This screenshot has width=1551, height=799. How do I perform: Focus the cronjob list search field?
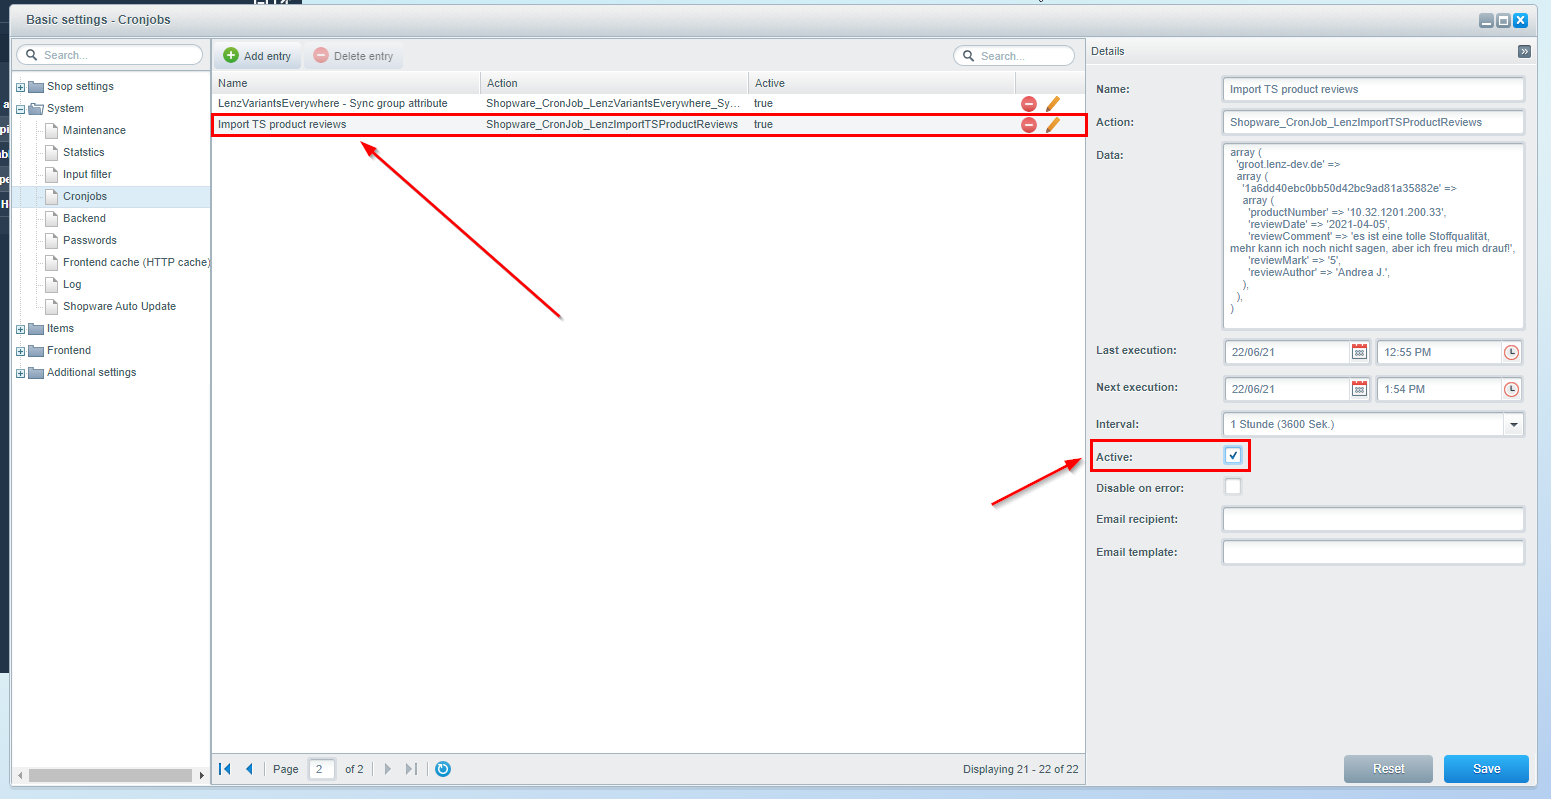click(x=1014, y=56)
